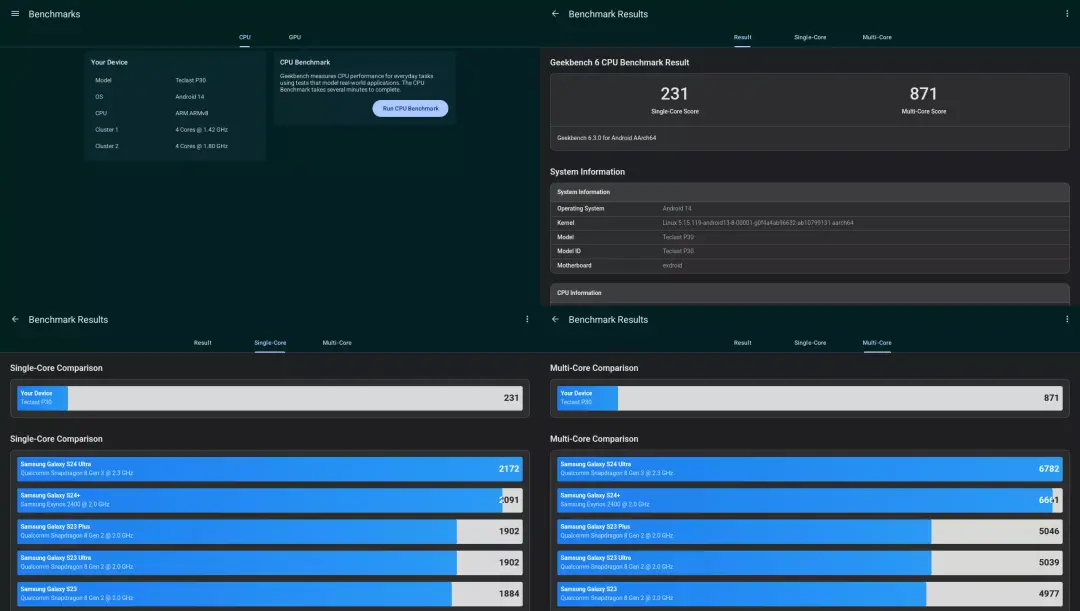Open three-dot menu on Geekbench 6 CPU Result screen
The height and width of the screenshot is (611, 1080).
(1067, 14)
